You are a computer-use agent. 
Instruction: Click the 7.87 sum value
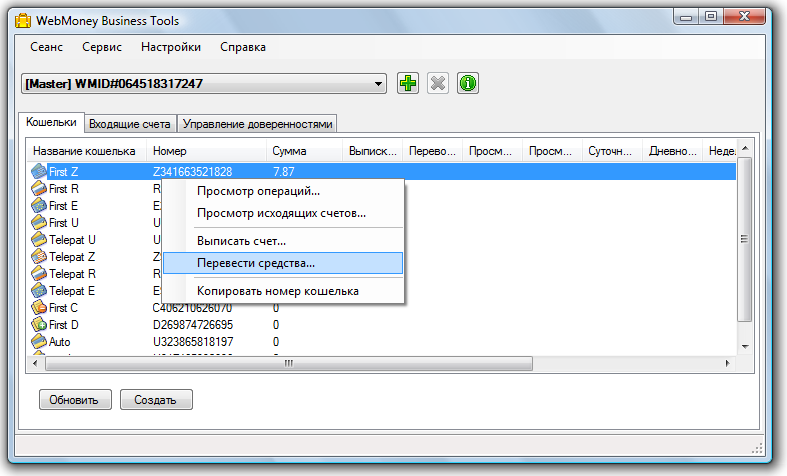[x=284, y=172]
